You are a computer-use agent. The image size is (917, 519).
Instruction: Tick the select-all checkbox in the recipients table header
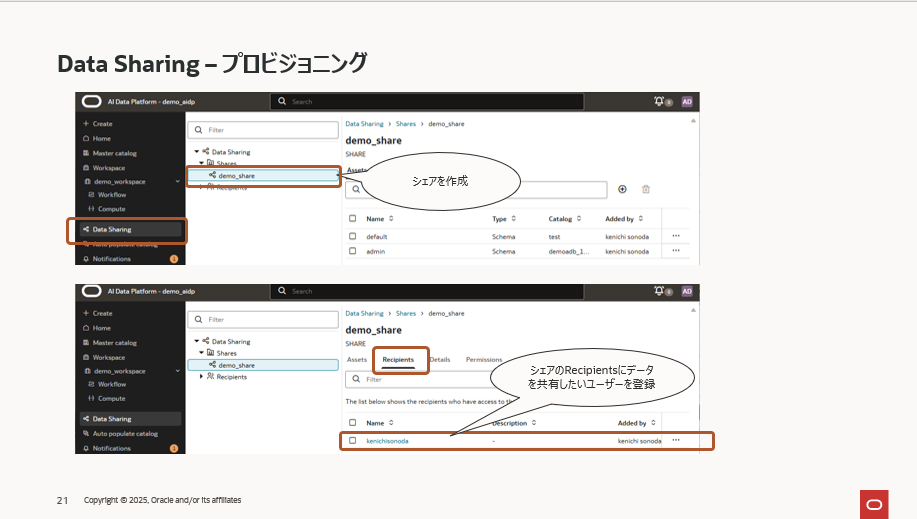(x=353, y=422)
